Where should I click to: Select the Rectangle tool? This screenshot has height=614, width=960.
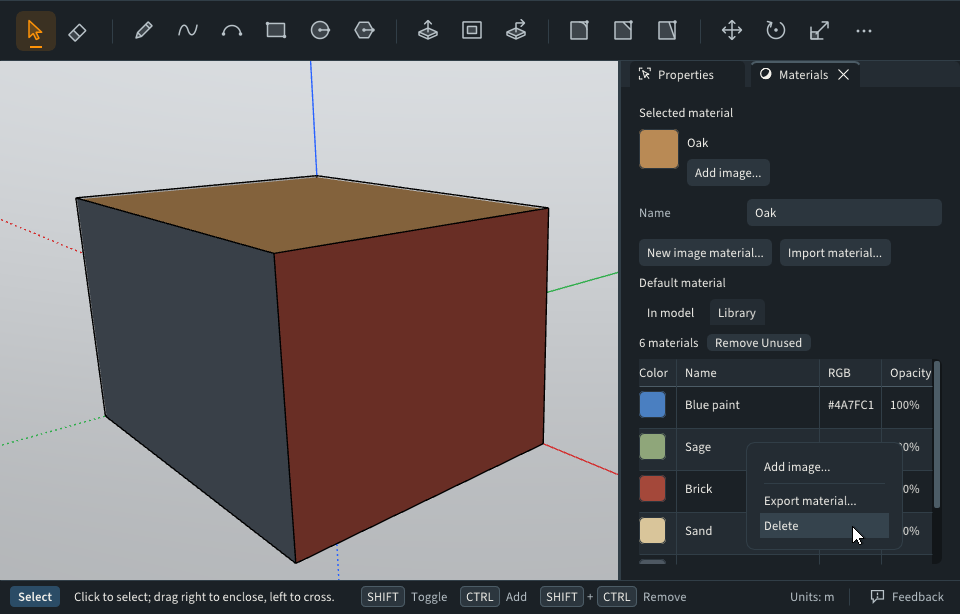point(276,31)
